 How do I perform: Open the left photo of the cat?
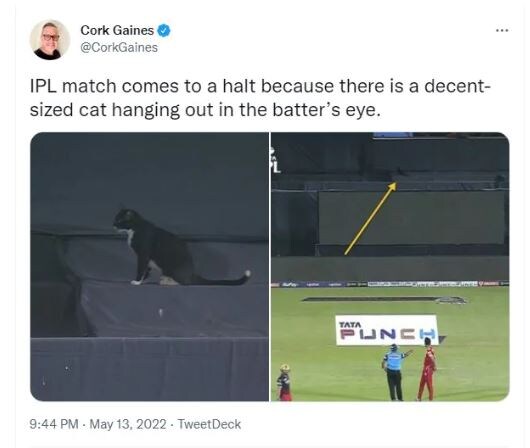point(149,267)
